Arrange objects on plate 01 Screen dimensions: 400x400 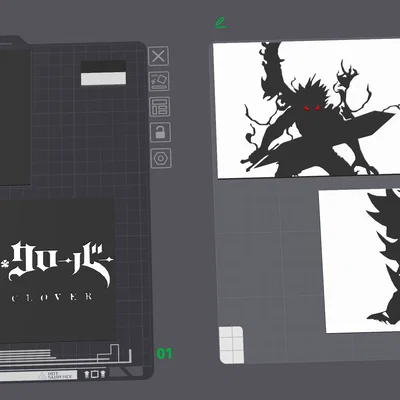pyautogui.click(x=160, y=107)
